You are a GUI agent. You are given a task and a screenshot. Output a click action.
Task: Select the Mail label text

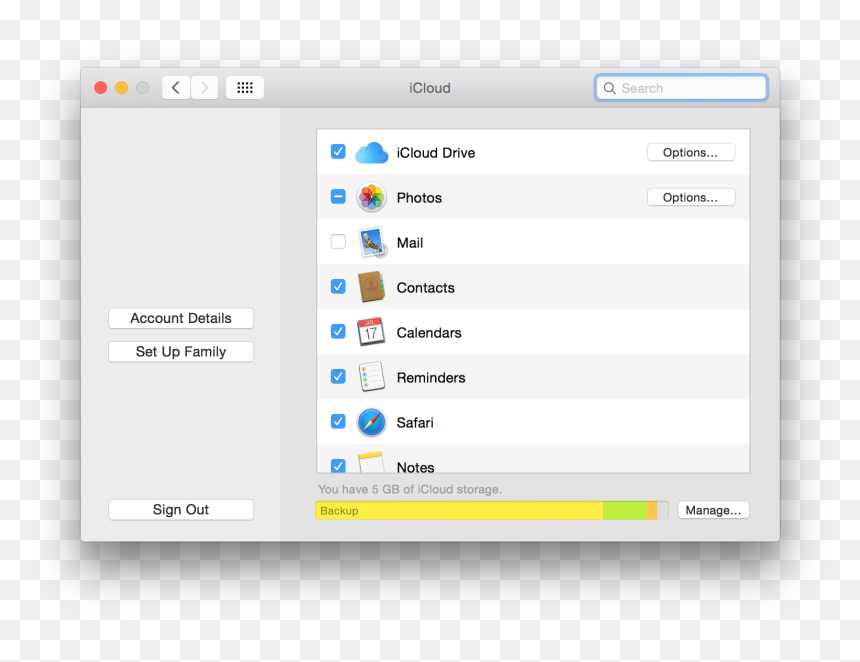[x=410, y=243]
